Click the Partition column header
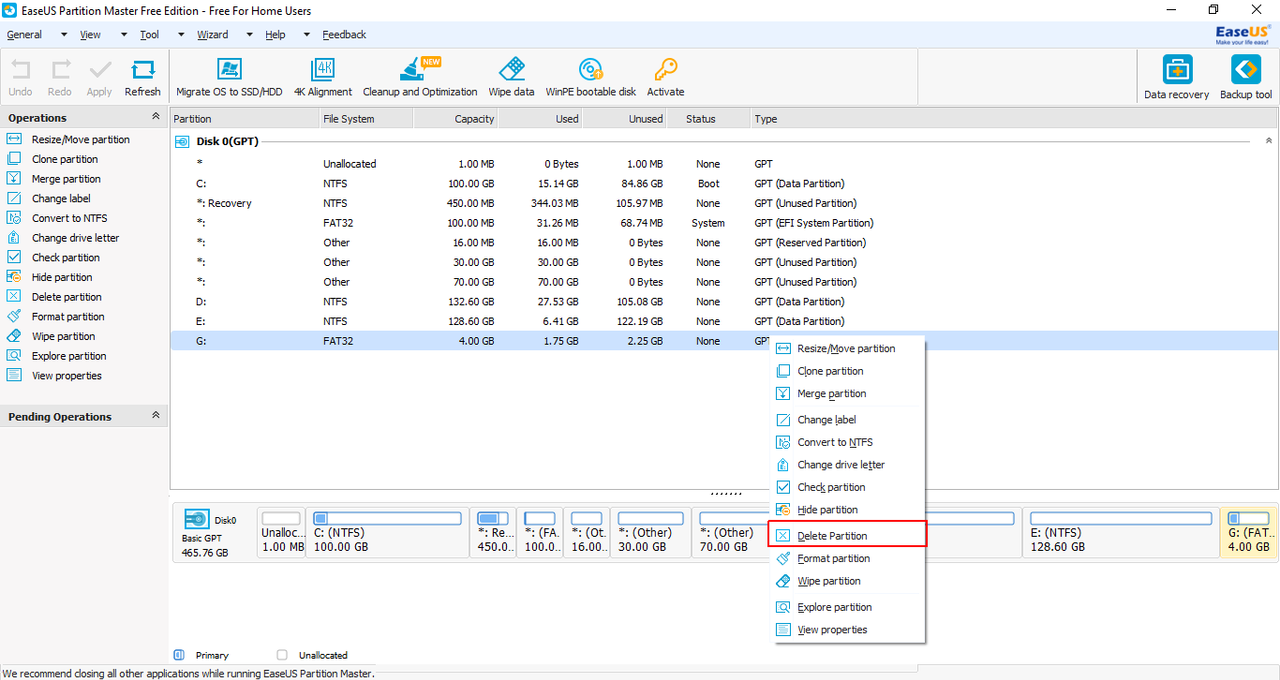The image size is (1280, 680). click(245, 119)
